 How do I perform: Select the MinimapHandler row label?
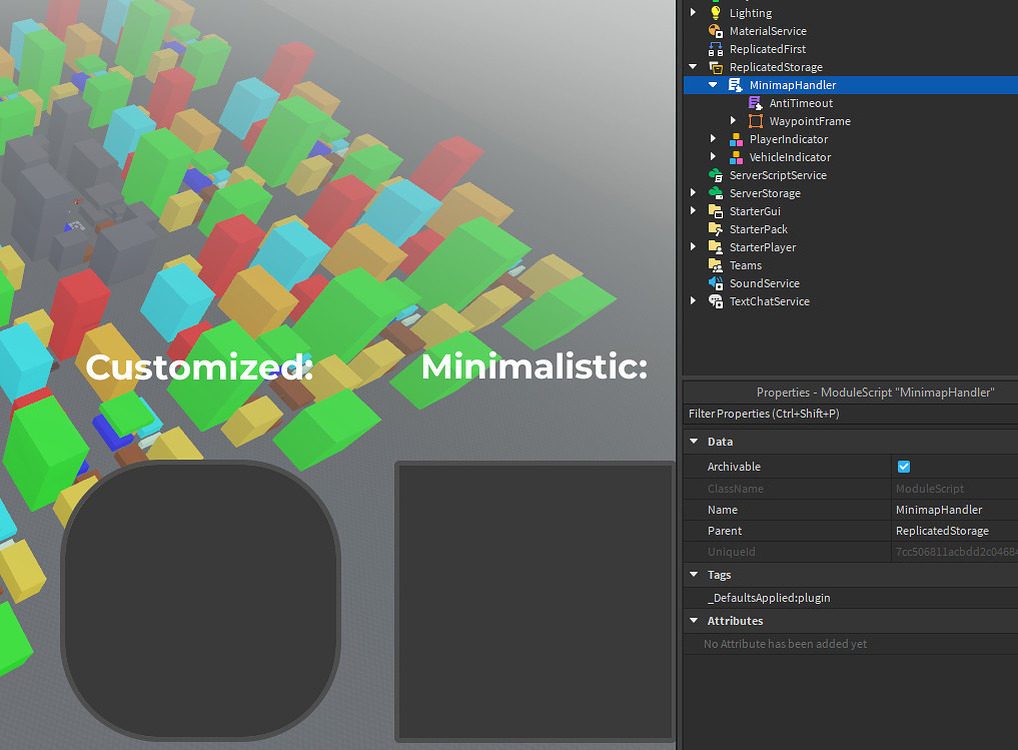pyautogui.click(x=793, y=85)
